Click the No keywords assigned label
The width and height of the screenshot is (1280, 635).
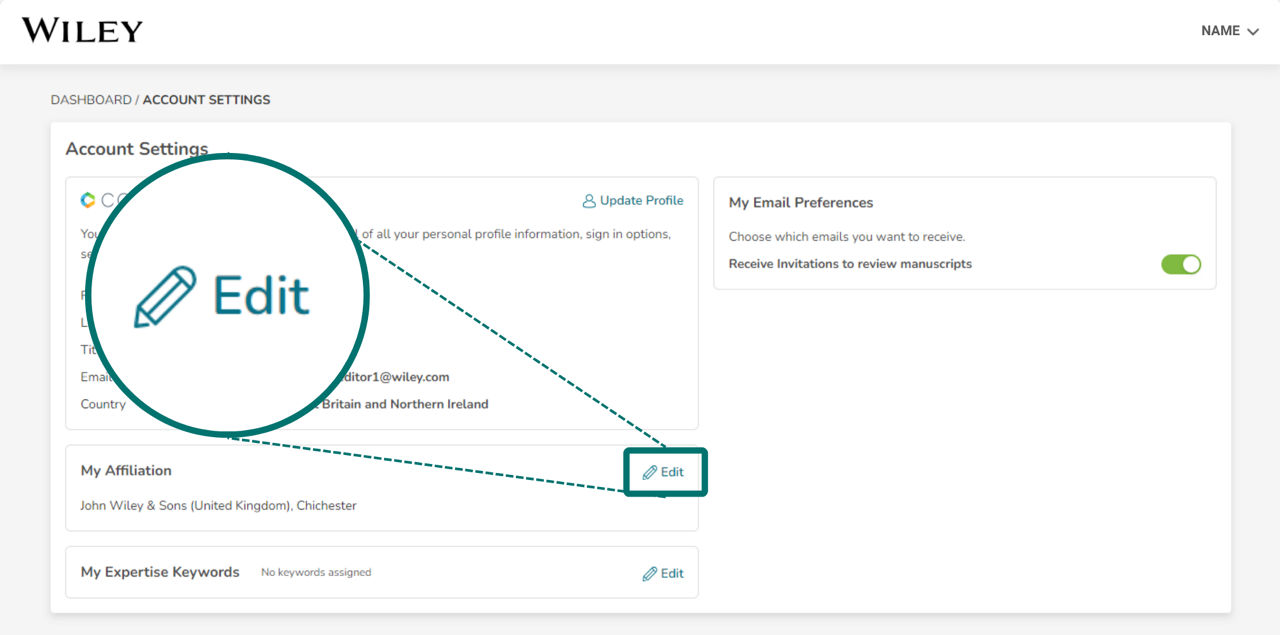tap(316, 573)
